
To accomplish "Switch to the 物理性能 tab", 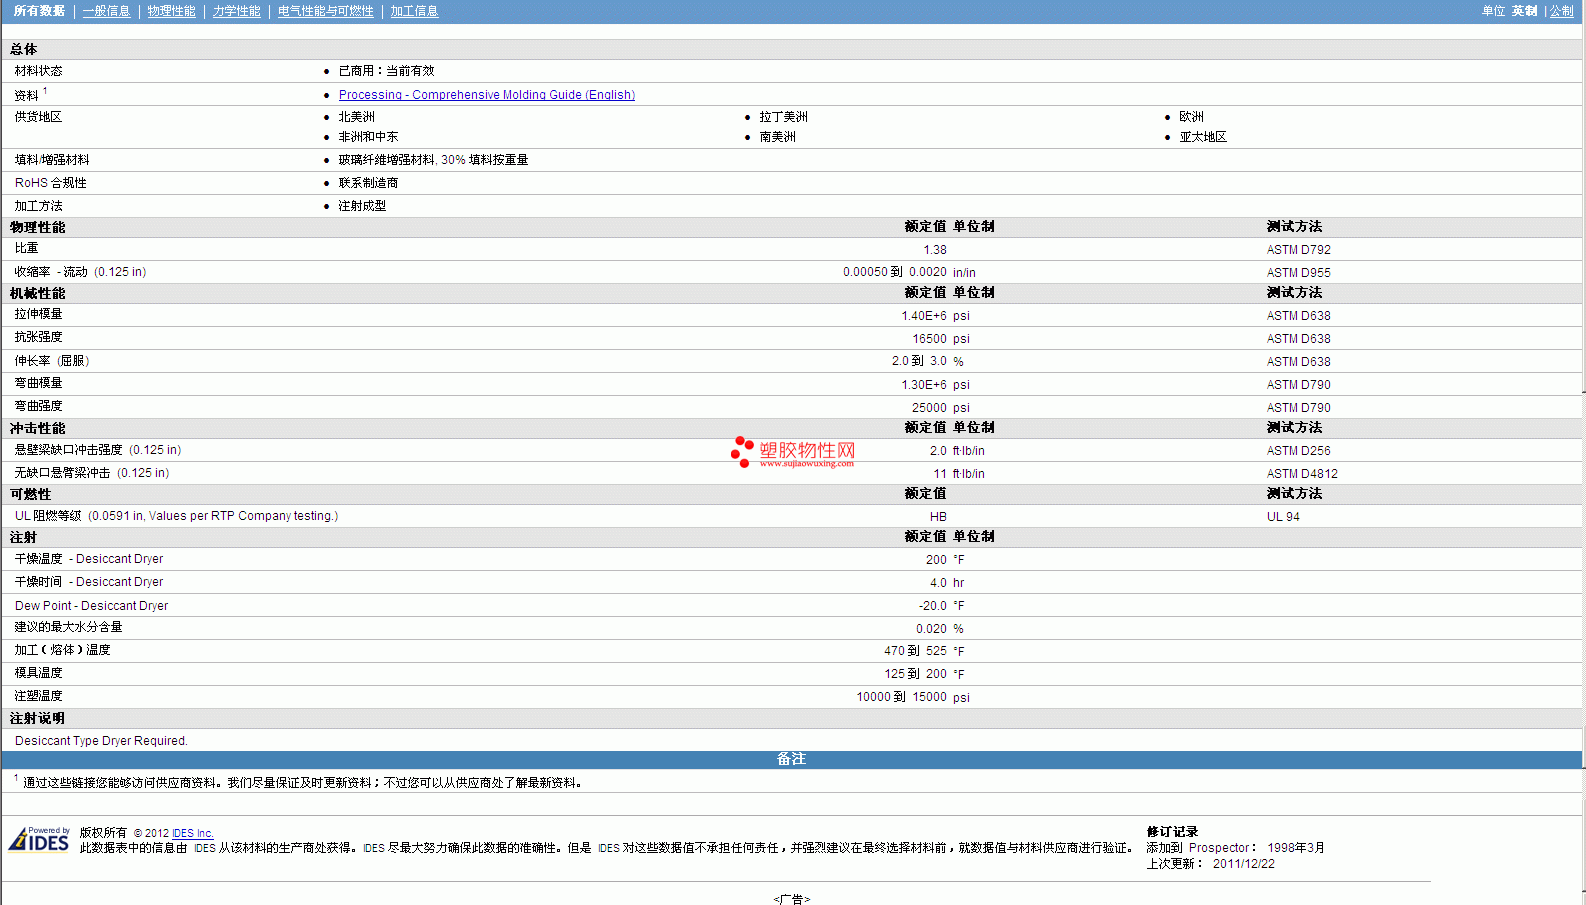I will coord(171,11).
